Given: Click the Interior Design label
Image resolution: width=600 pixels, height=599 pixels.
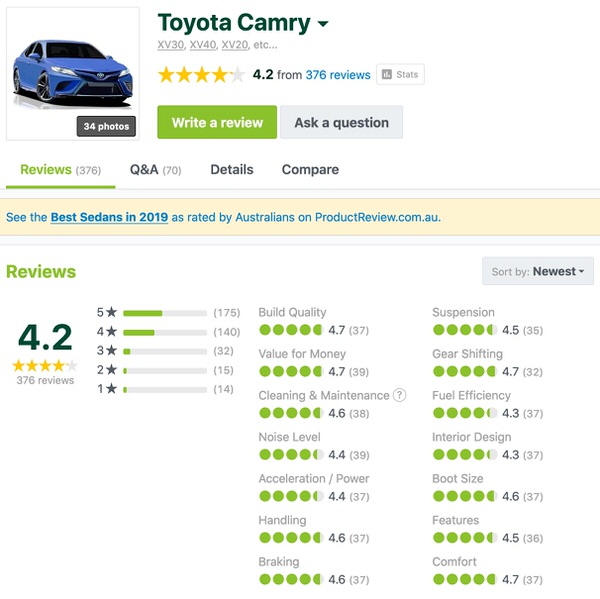Looking at the screenshot, I should coord(471,437).
